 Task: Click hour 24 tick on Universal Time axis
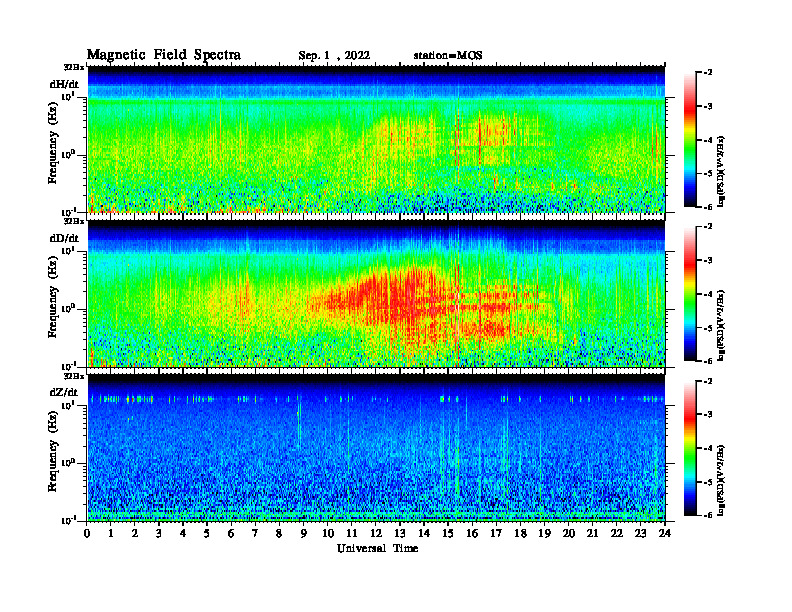665,534
